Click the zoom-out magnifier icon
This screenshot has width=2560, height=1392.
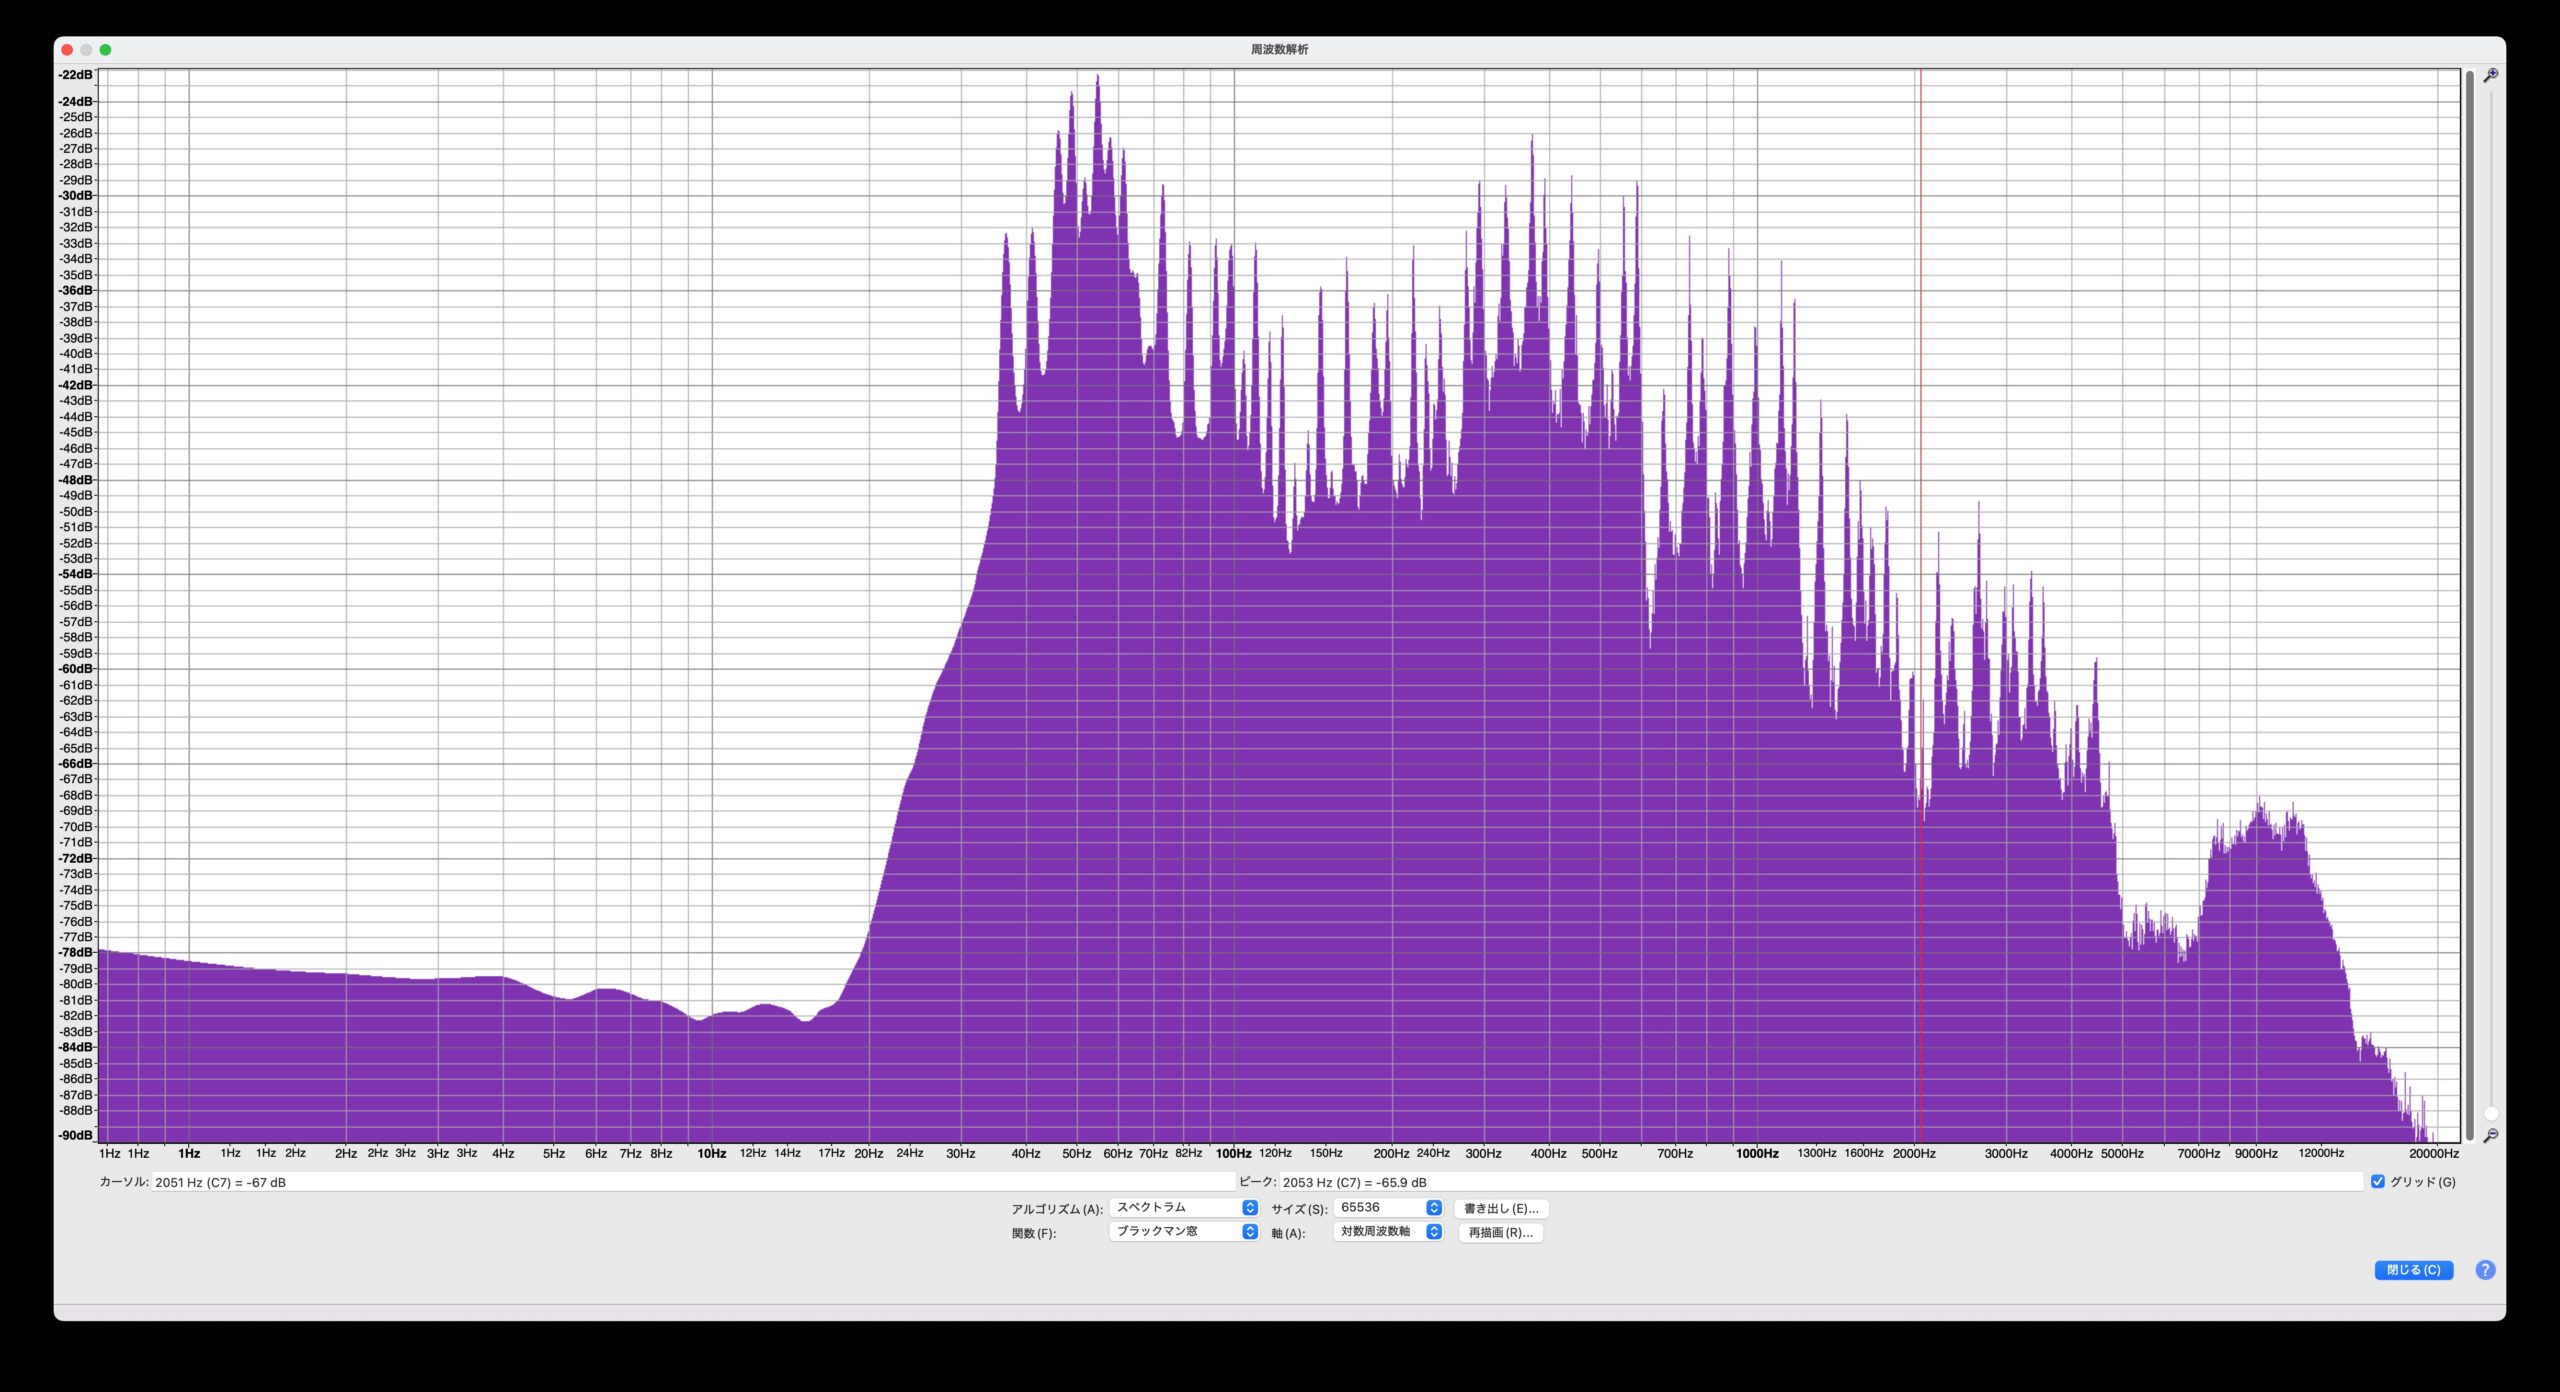[2490, 1136]
